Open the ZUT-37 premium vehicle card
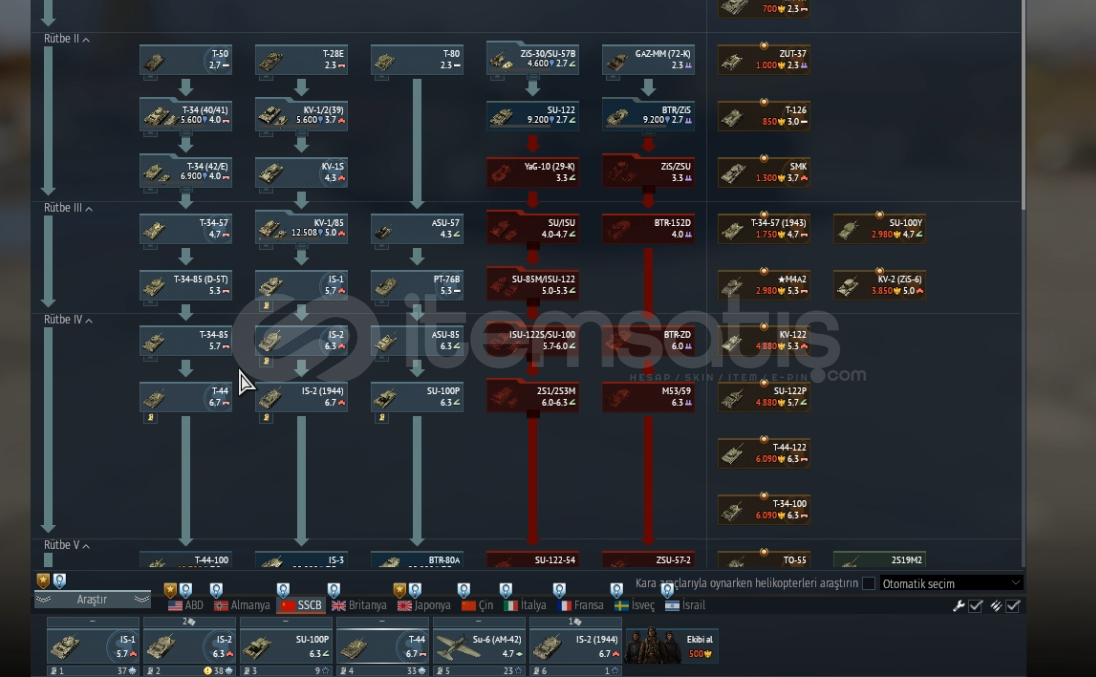This screenshot has height=677, width=1096. pos(764,59)
